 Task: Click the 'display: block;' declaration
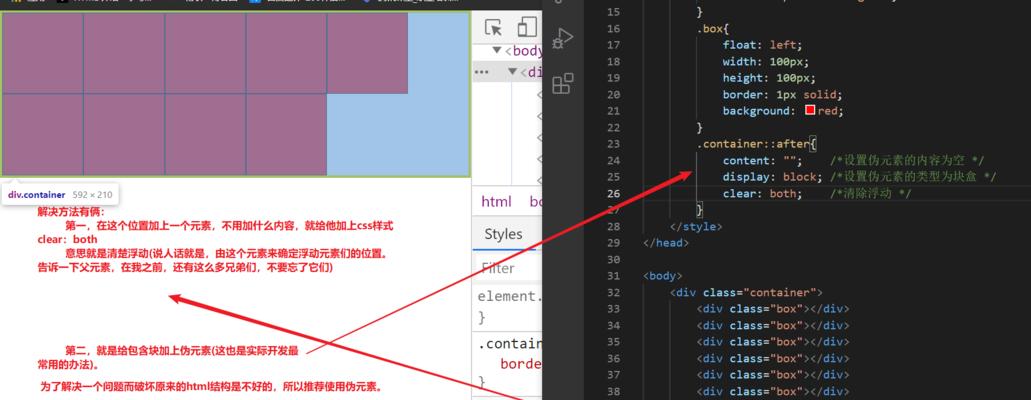point(773,177)
